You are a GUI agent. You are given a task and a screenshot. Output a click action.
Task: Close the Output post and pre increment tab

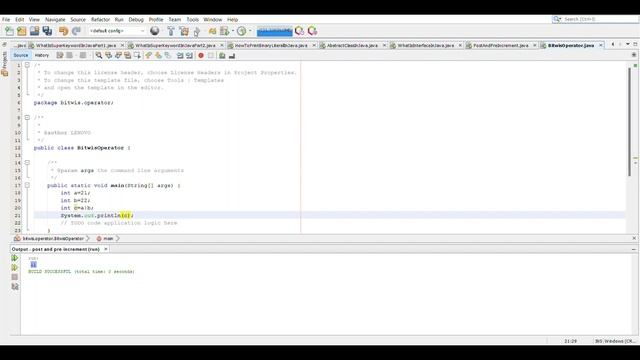(106, 249)
